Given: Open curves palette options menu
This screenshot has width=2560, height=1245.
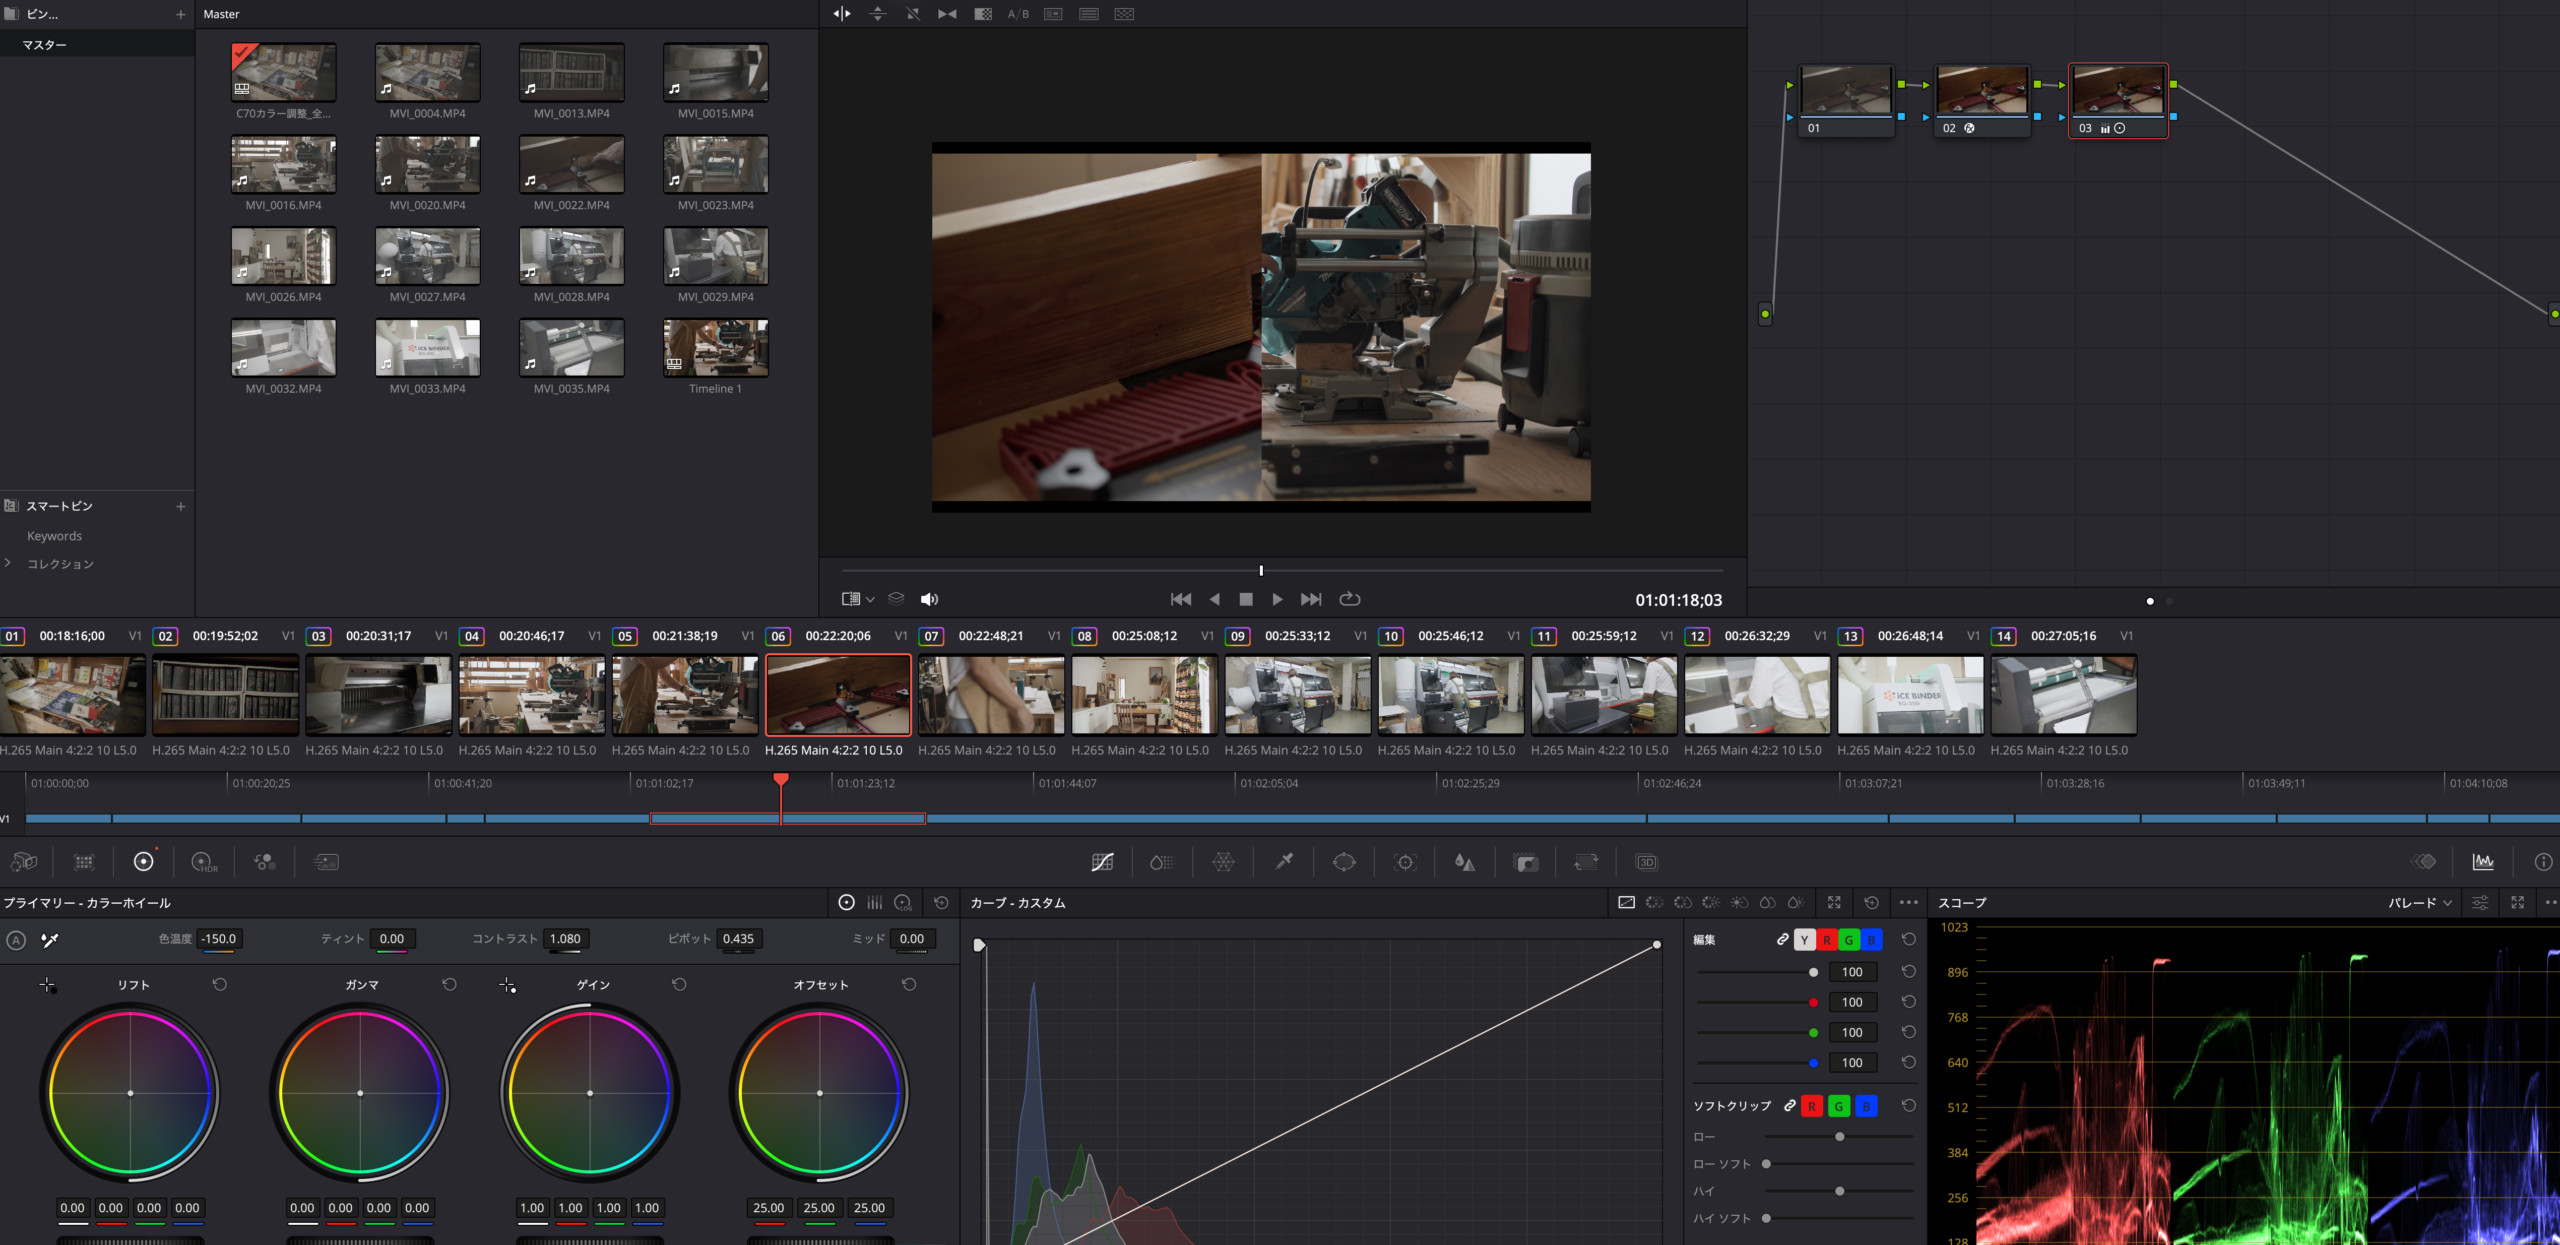Looking at the screenshot, I should coord(1908,902).
